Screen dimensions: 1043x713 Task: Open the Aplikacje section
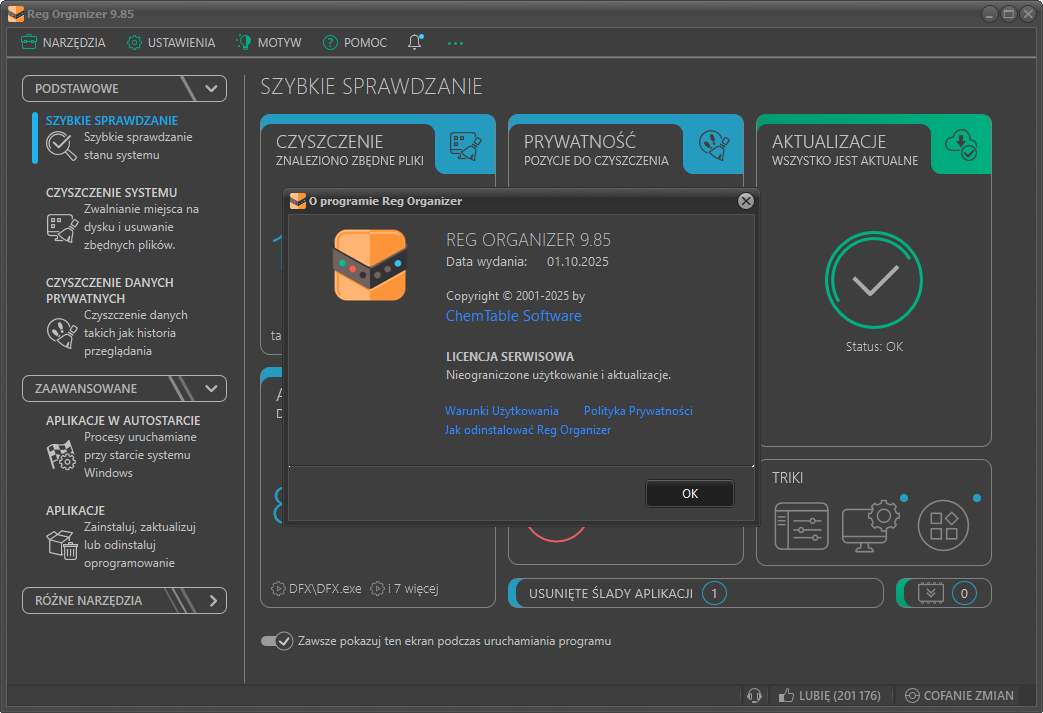(x=75, y=510)
